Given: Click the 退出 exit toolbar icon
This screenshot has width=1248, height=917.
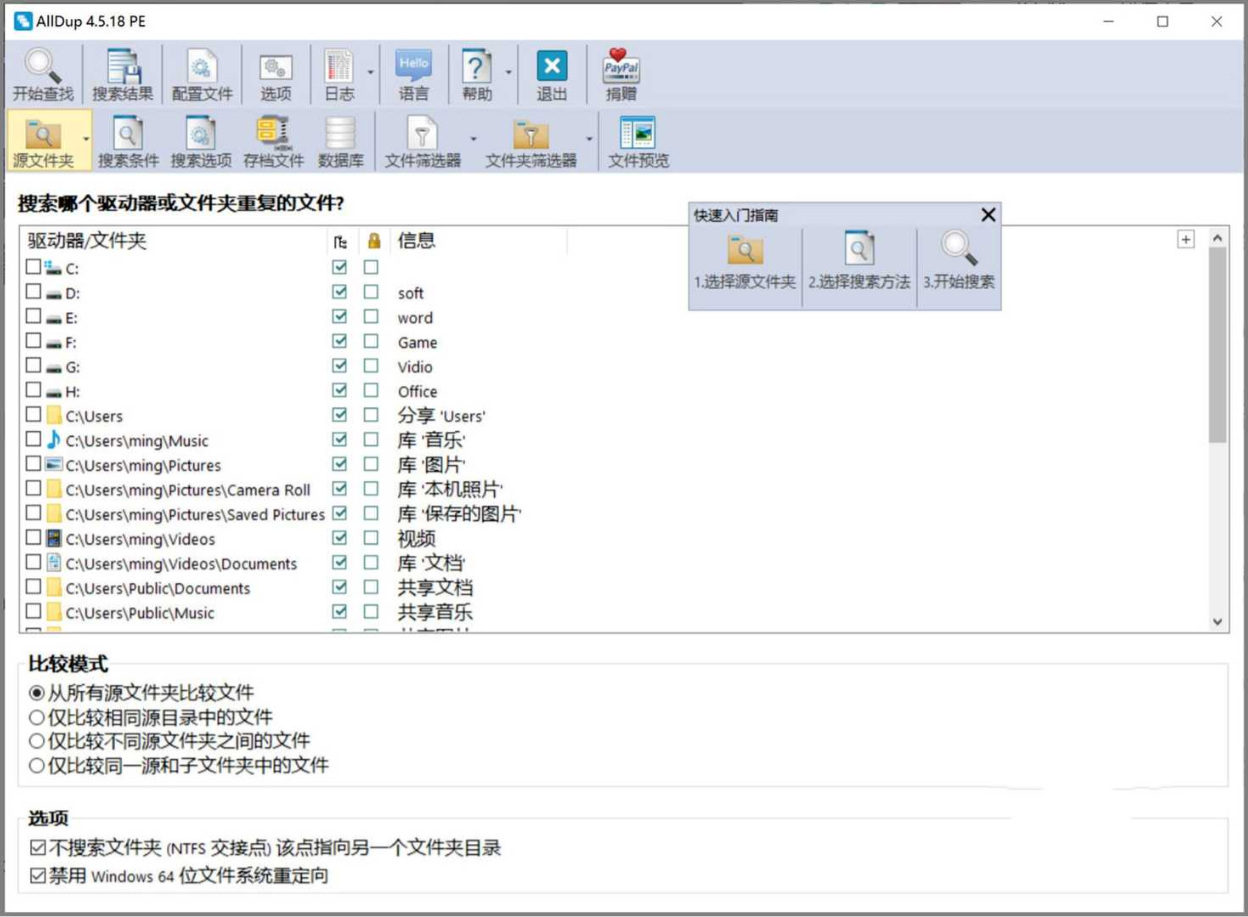Looking at the screenshot, I should click(x=552, y=75).
